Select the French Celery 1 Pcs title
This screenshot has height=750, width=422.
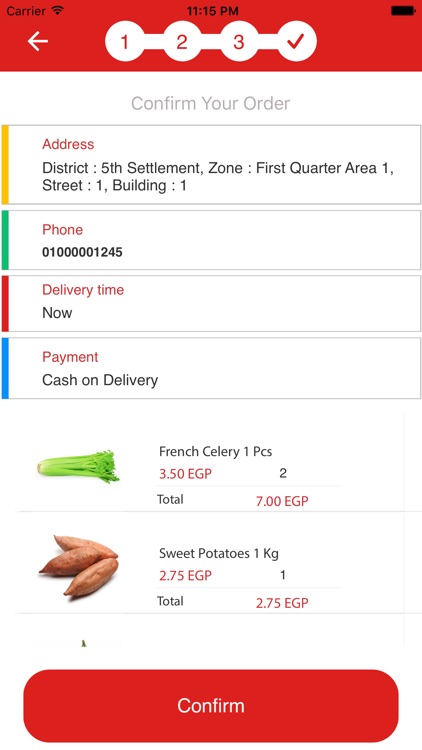[215, 452]
